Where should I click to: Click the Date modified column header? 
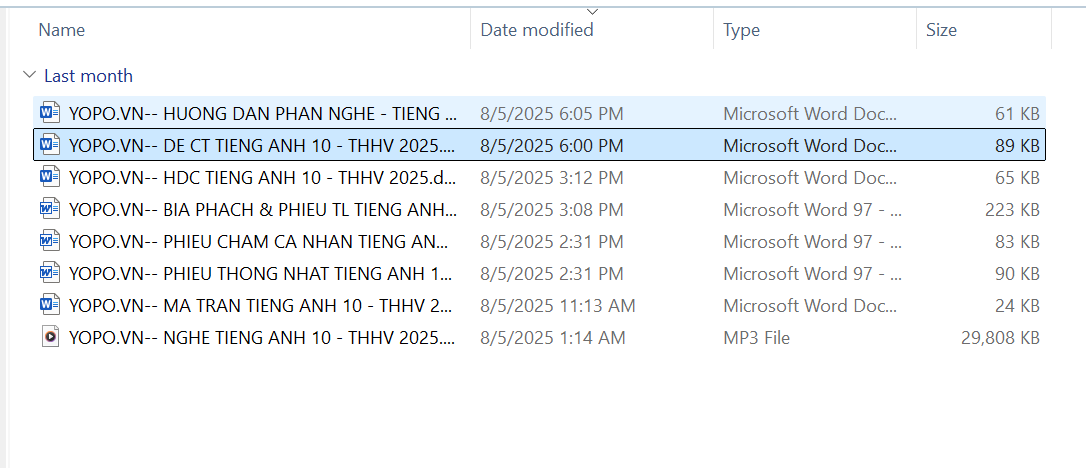(x=537, y=30)
